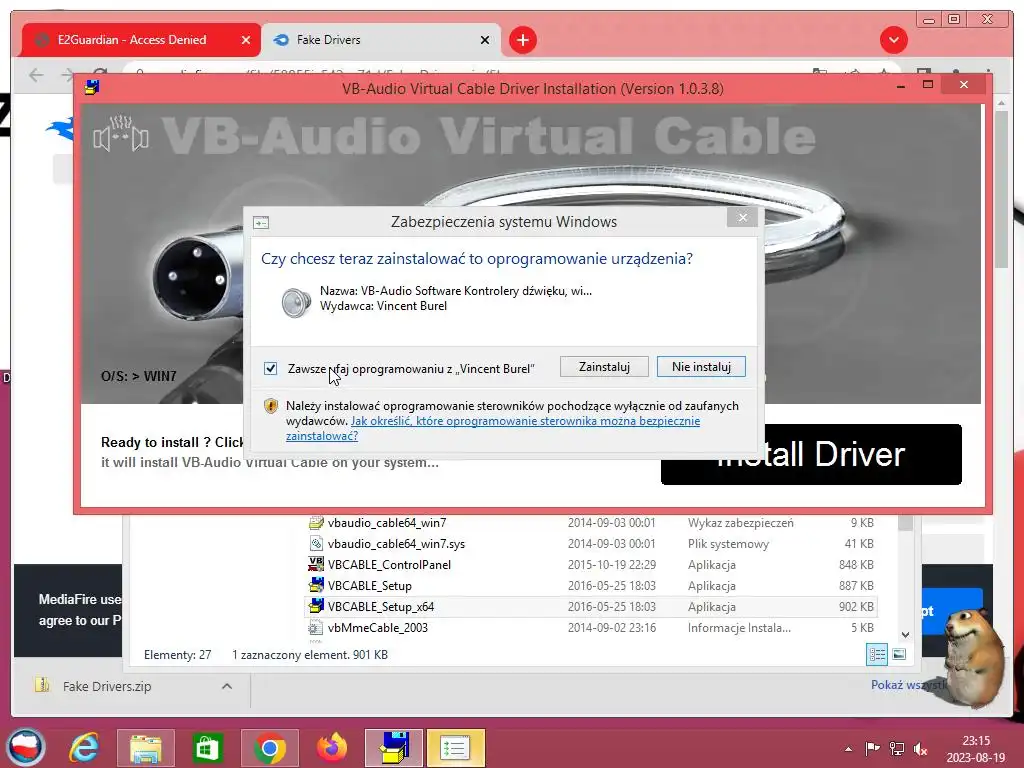
Task: Click the vbMmeCable_2003 file icon
Action: (x=316, y=628)
